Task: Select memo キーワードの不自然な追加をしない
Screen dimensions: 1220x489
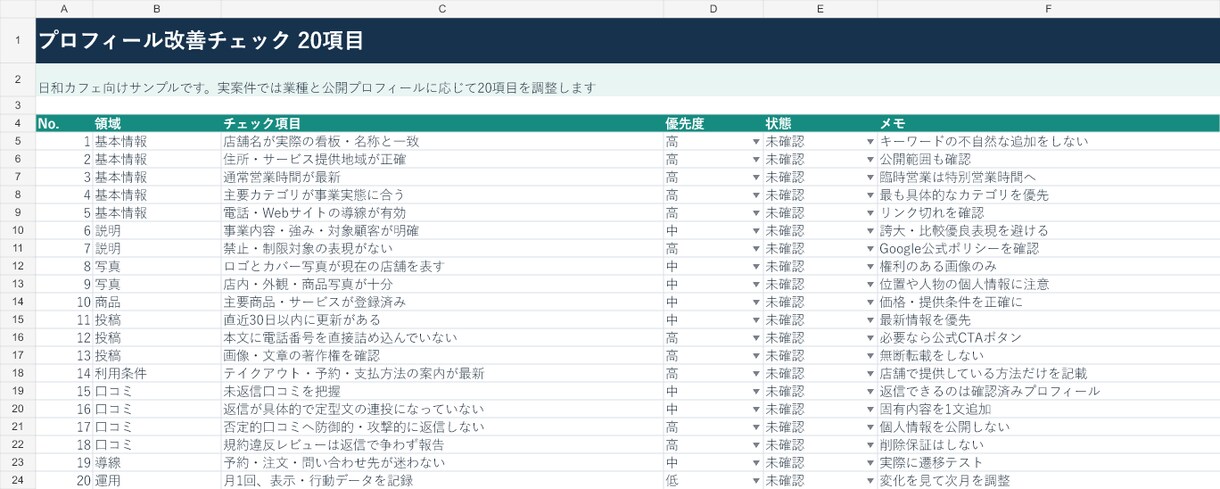Action: pos(1048,142)
